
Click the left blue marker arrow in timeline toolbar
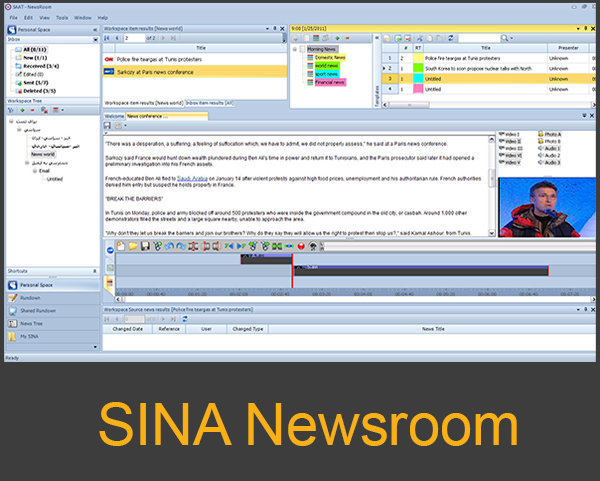229,246
